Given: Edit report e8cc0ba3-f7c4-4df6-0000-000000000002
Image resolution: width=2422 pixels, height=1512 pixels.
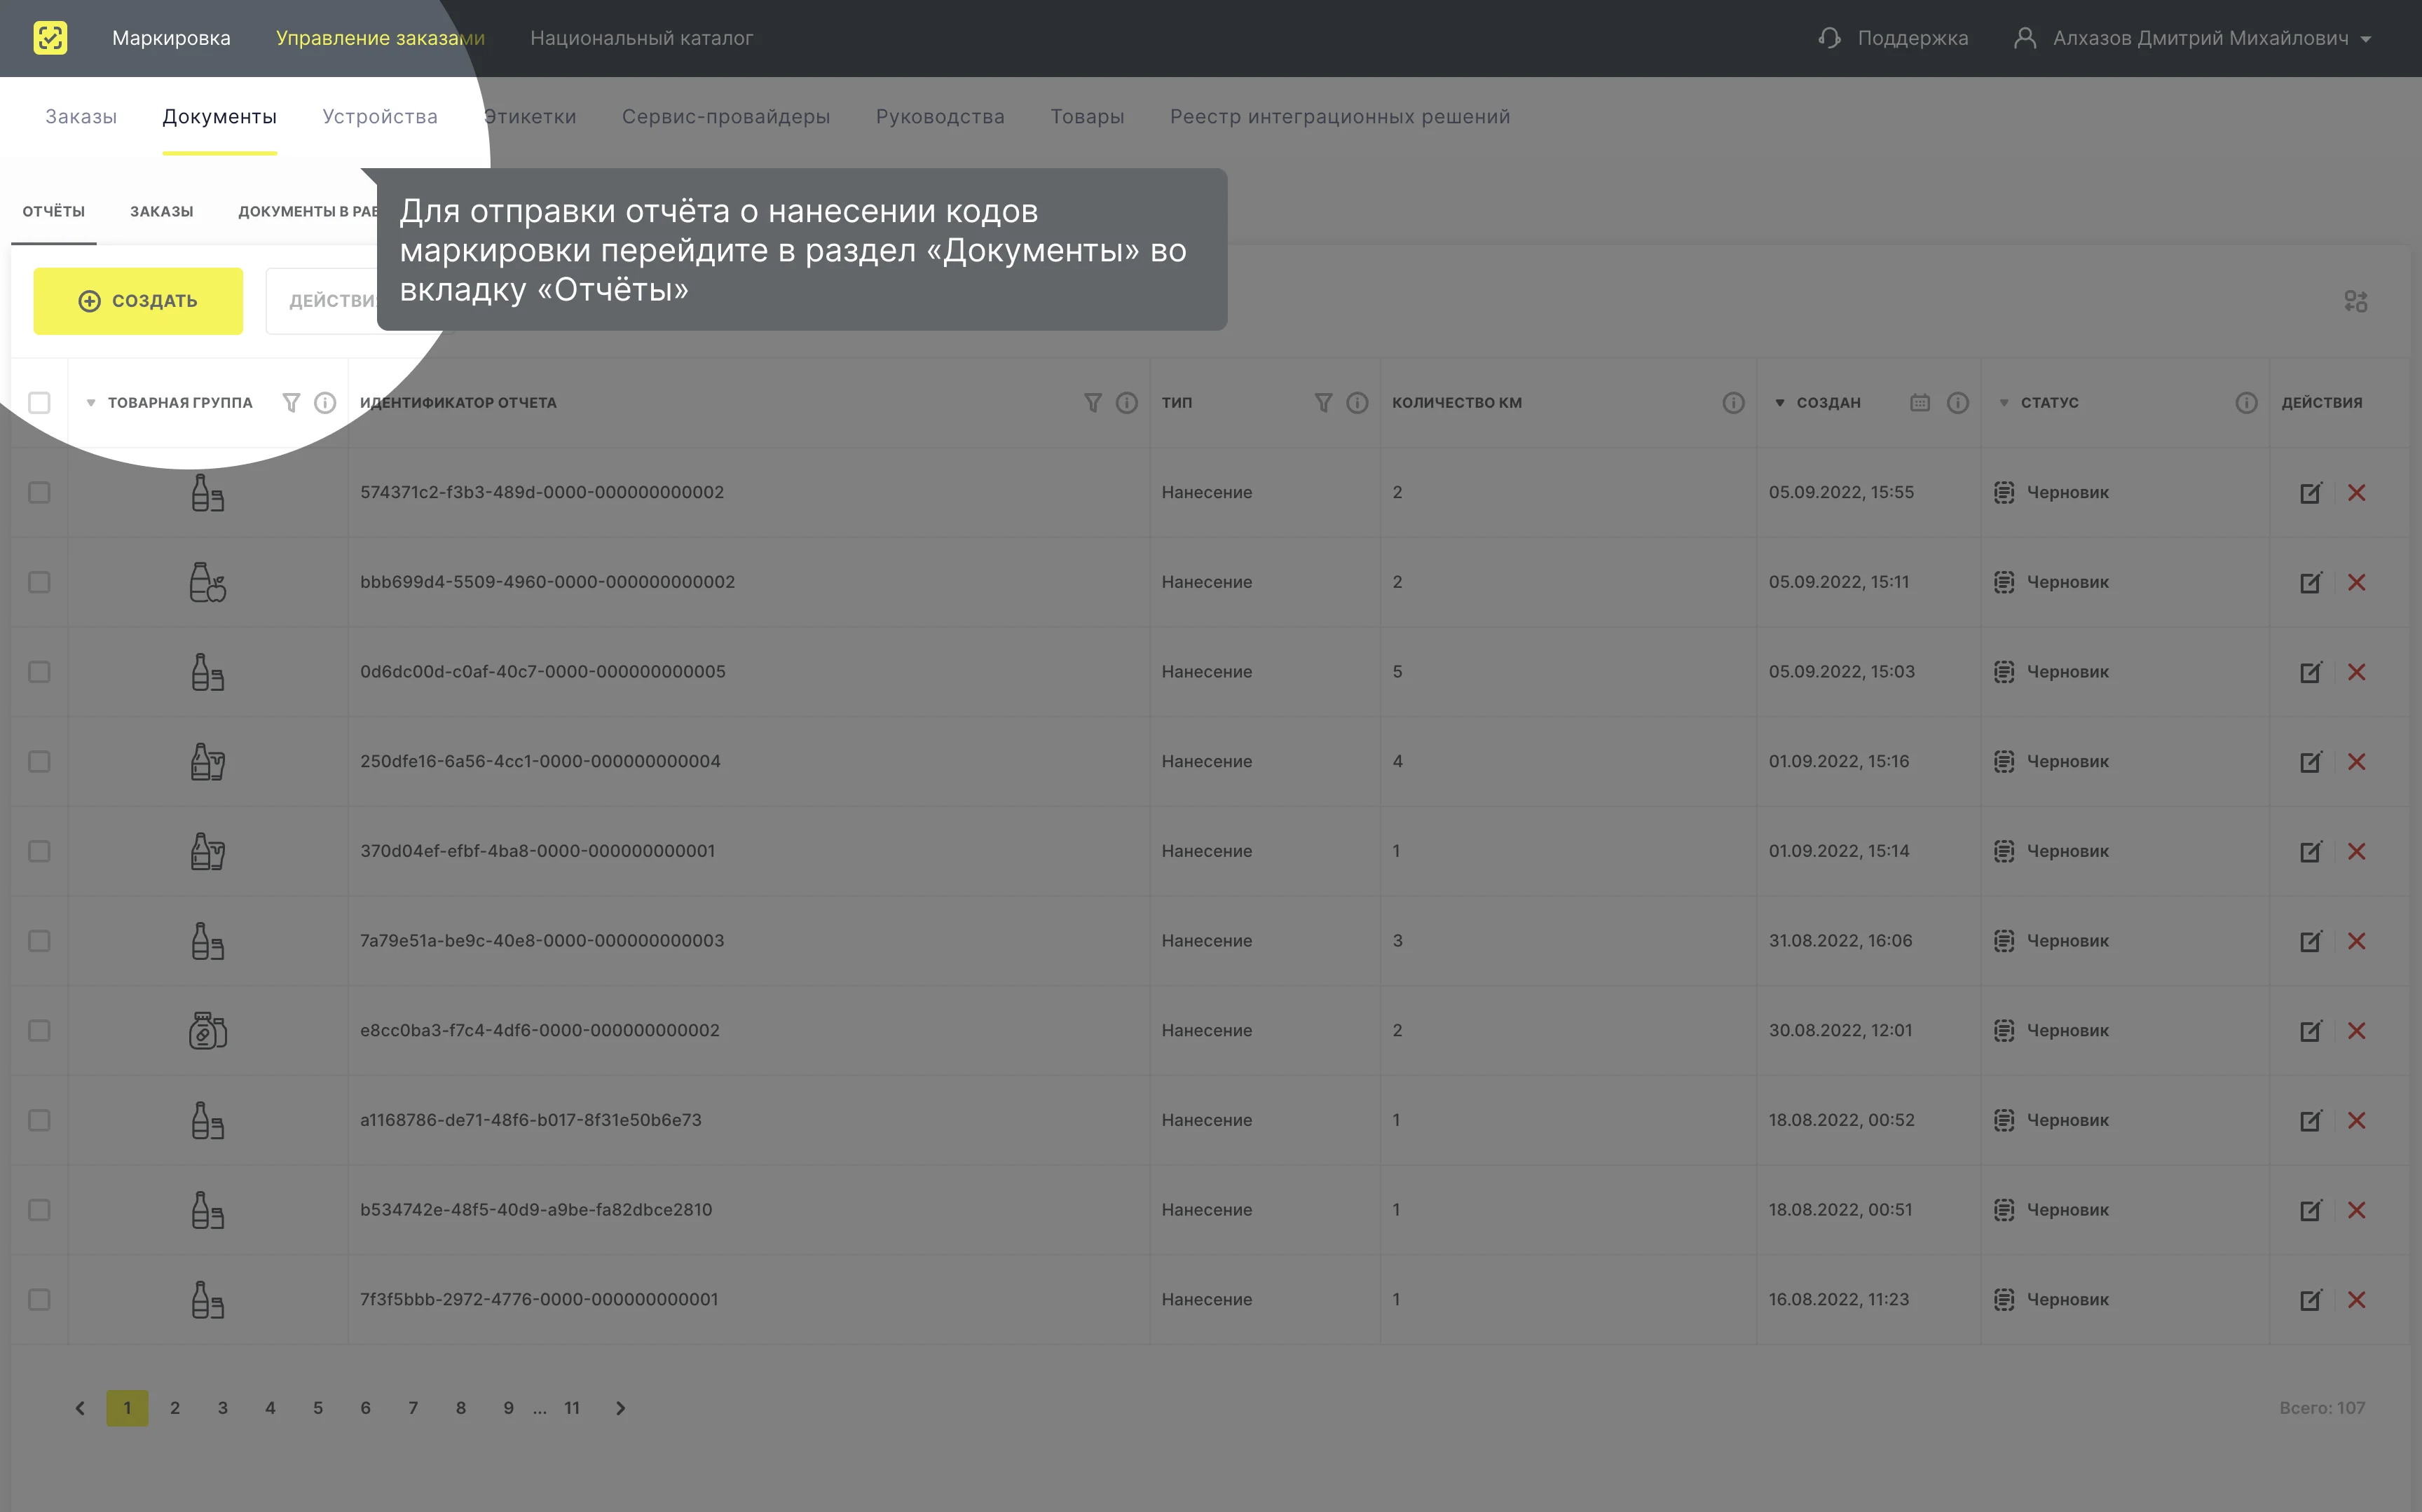Looking at the screenshot, I should [2311, 1030].
